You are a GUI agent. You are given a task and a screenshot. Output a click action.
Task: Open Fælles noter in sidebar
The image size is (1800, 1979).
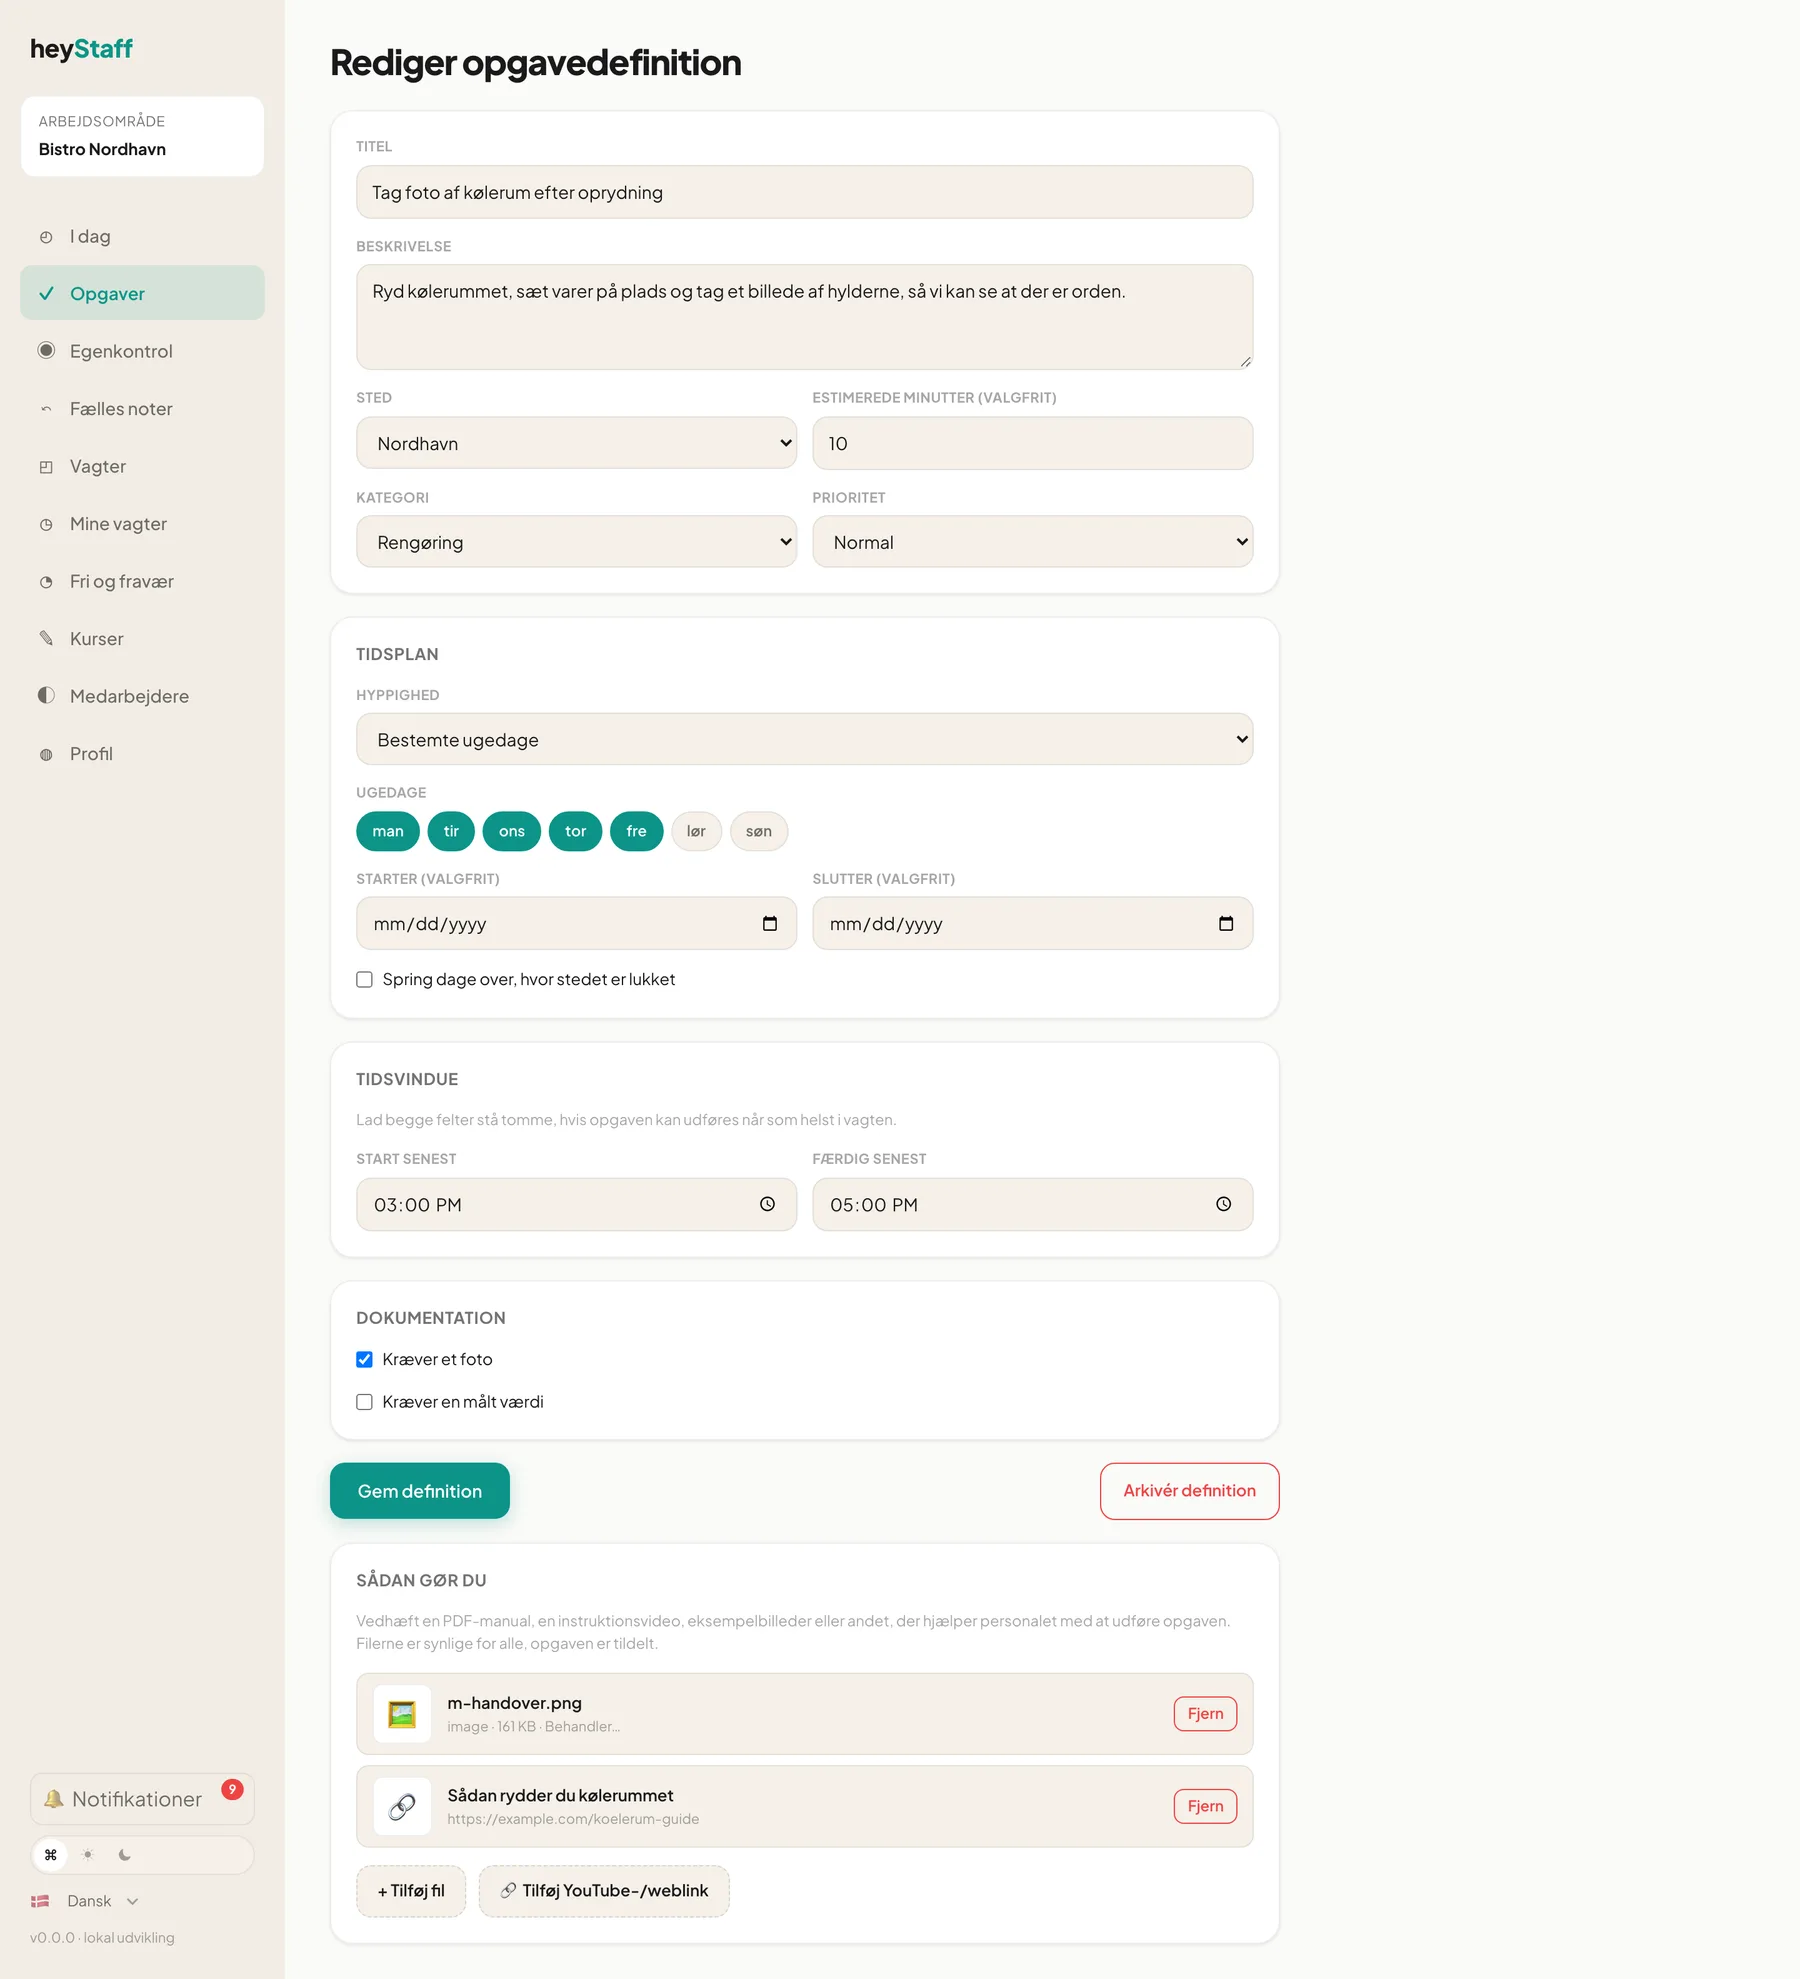tap(142, 409)
